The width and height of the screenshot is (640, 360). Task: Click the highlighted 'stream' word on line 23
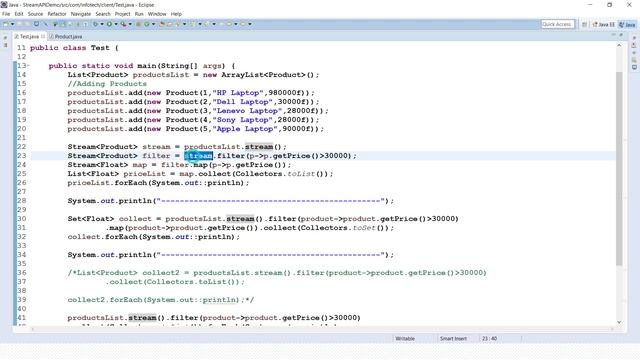coord(198,156)
